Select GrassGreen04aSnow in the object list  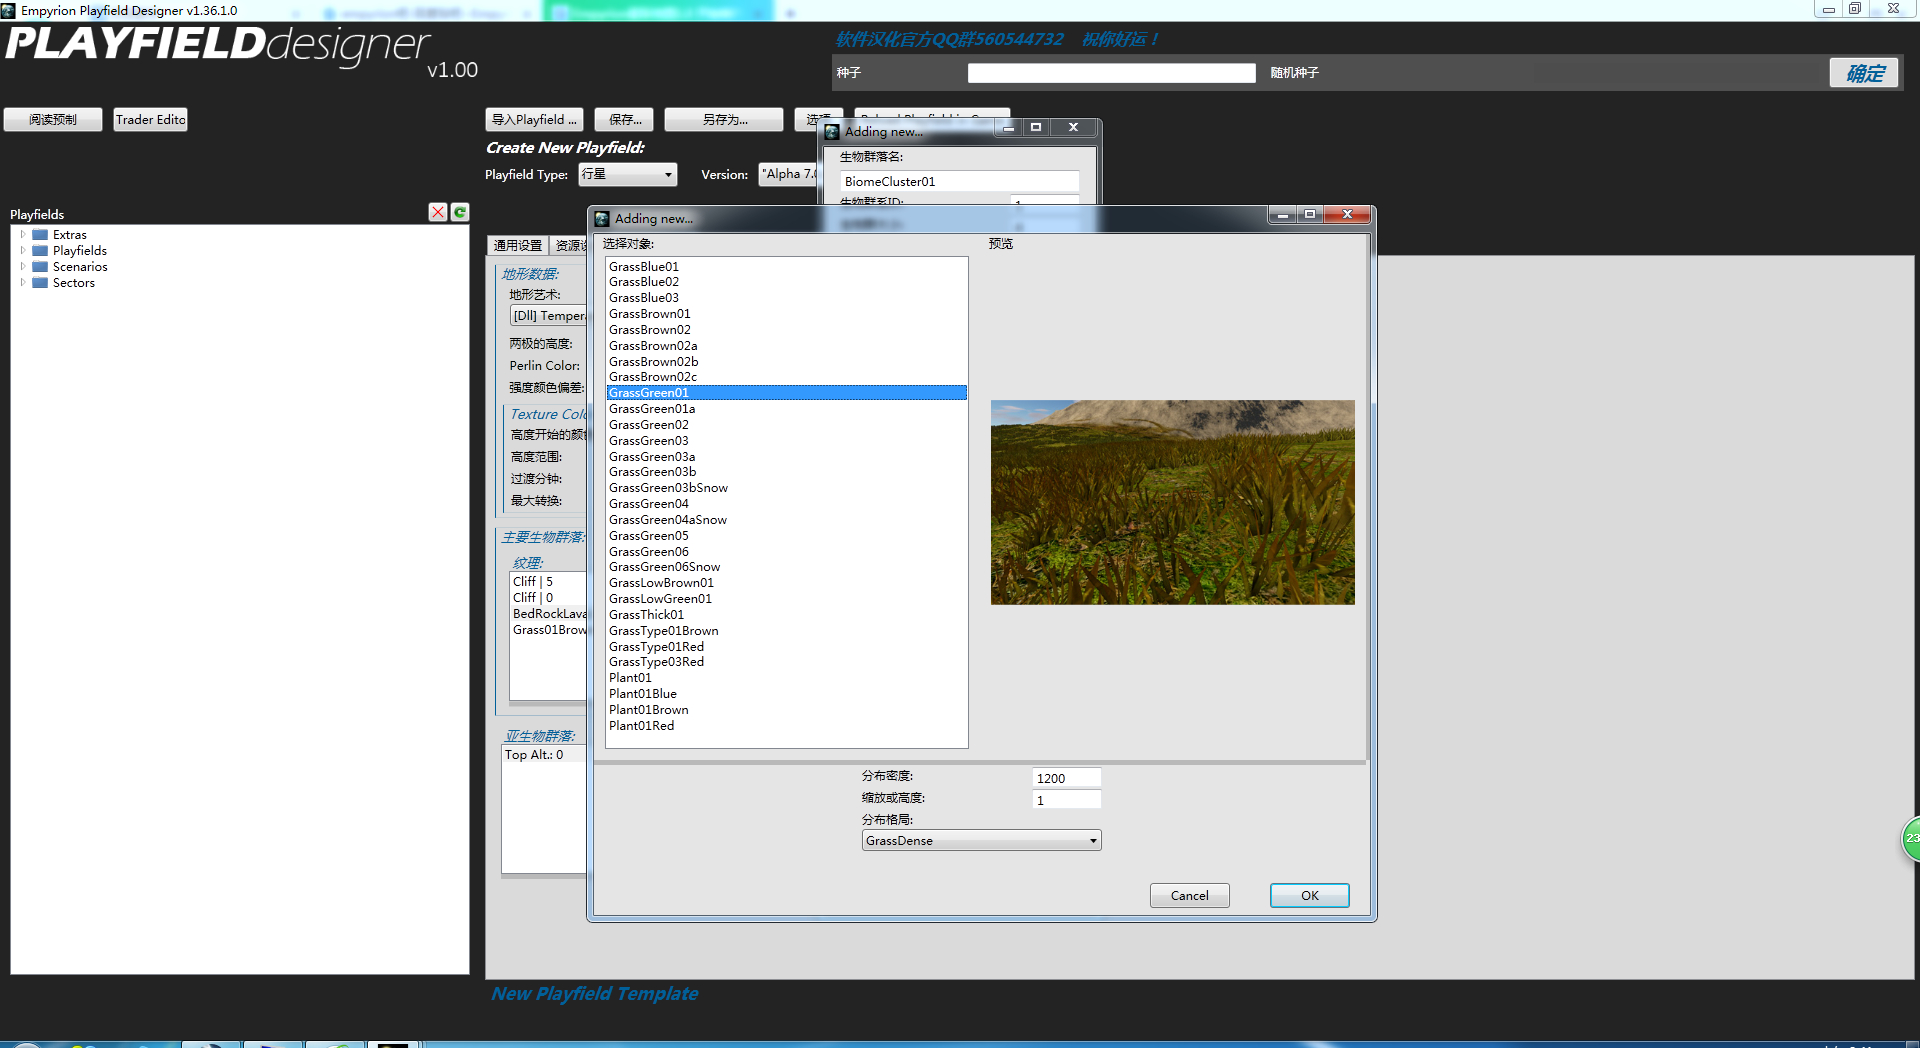point(786,520)
